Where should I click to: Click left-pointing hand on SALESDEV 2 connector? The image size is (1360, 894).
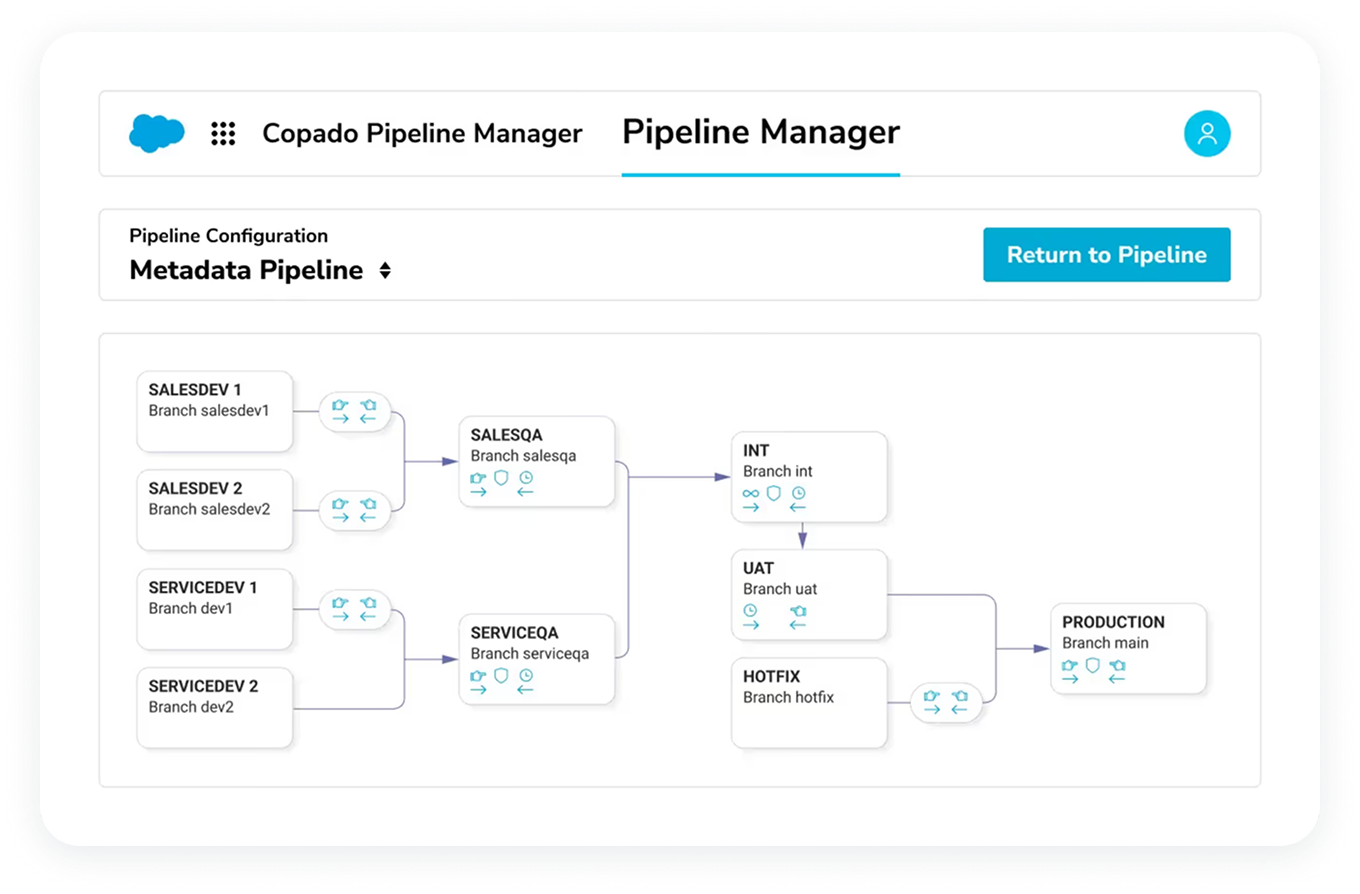pyautogui.click(x=368, y=504)
